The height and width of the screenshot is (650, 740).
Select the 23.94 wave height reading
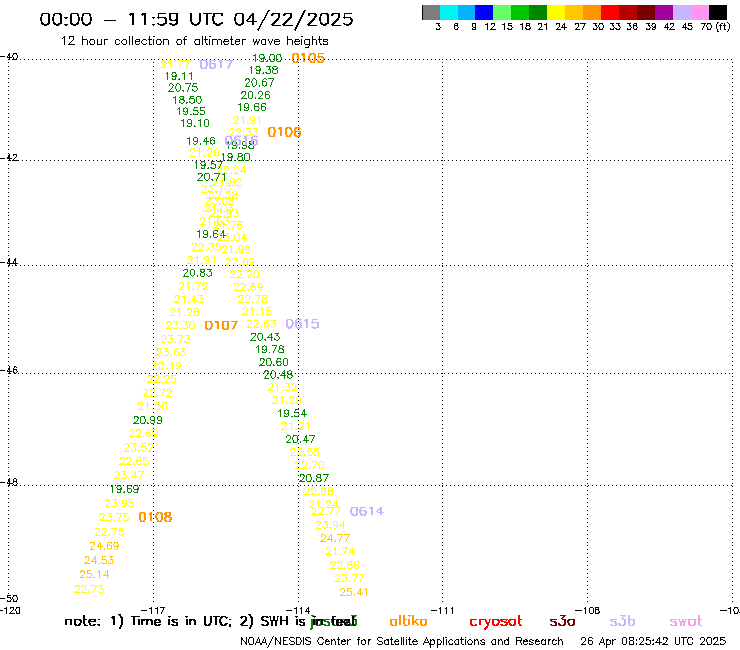[x=330, y=525]
